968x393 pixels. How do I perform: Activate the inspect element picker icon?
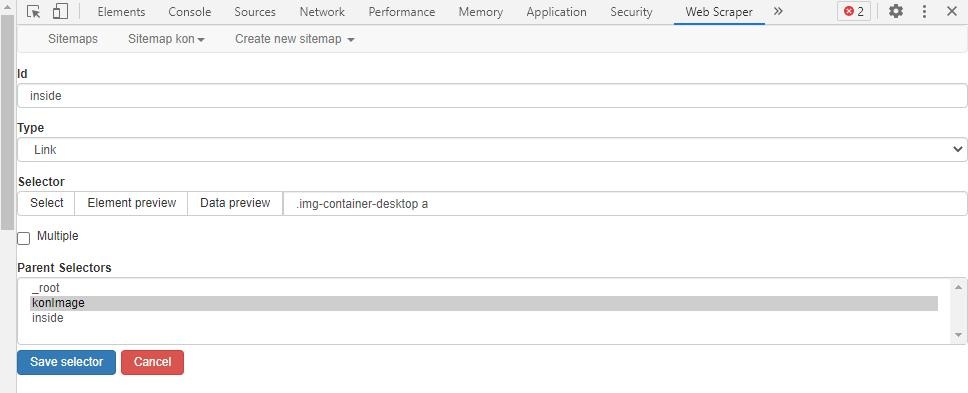pos(33,11)
